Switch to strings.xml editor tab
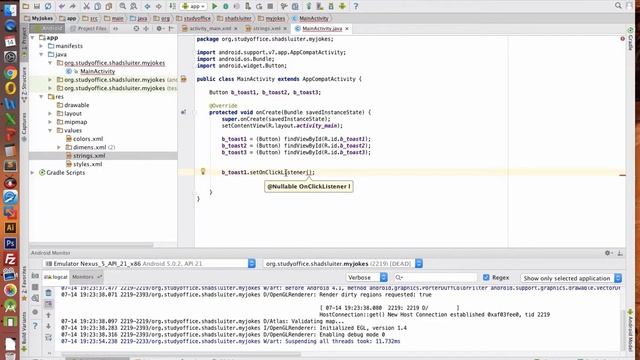 tap(266, 29)
